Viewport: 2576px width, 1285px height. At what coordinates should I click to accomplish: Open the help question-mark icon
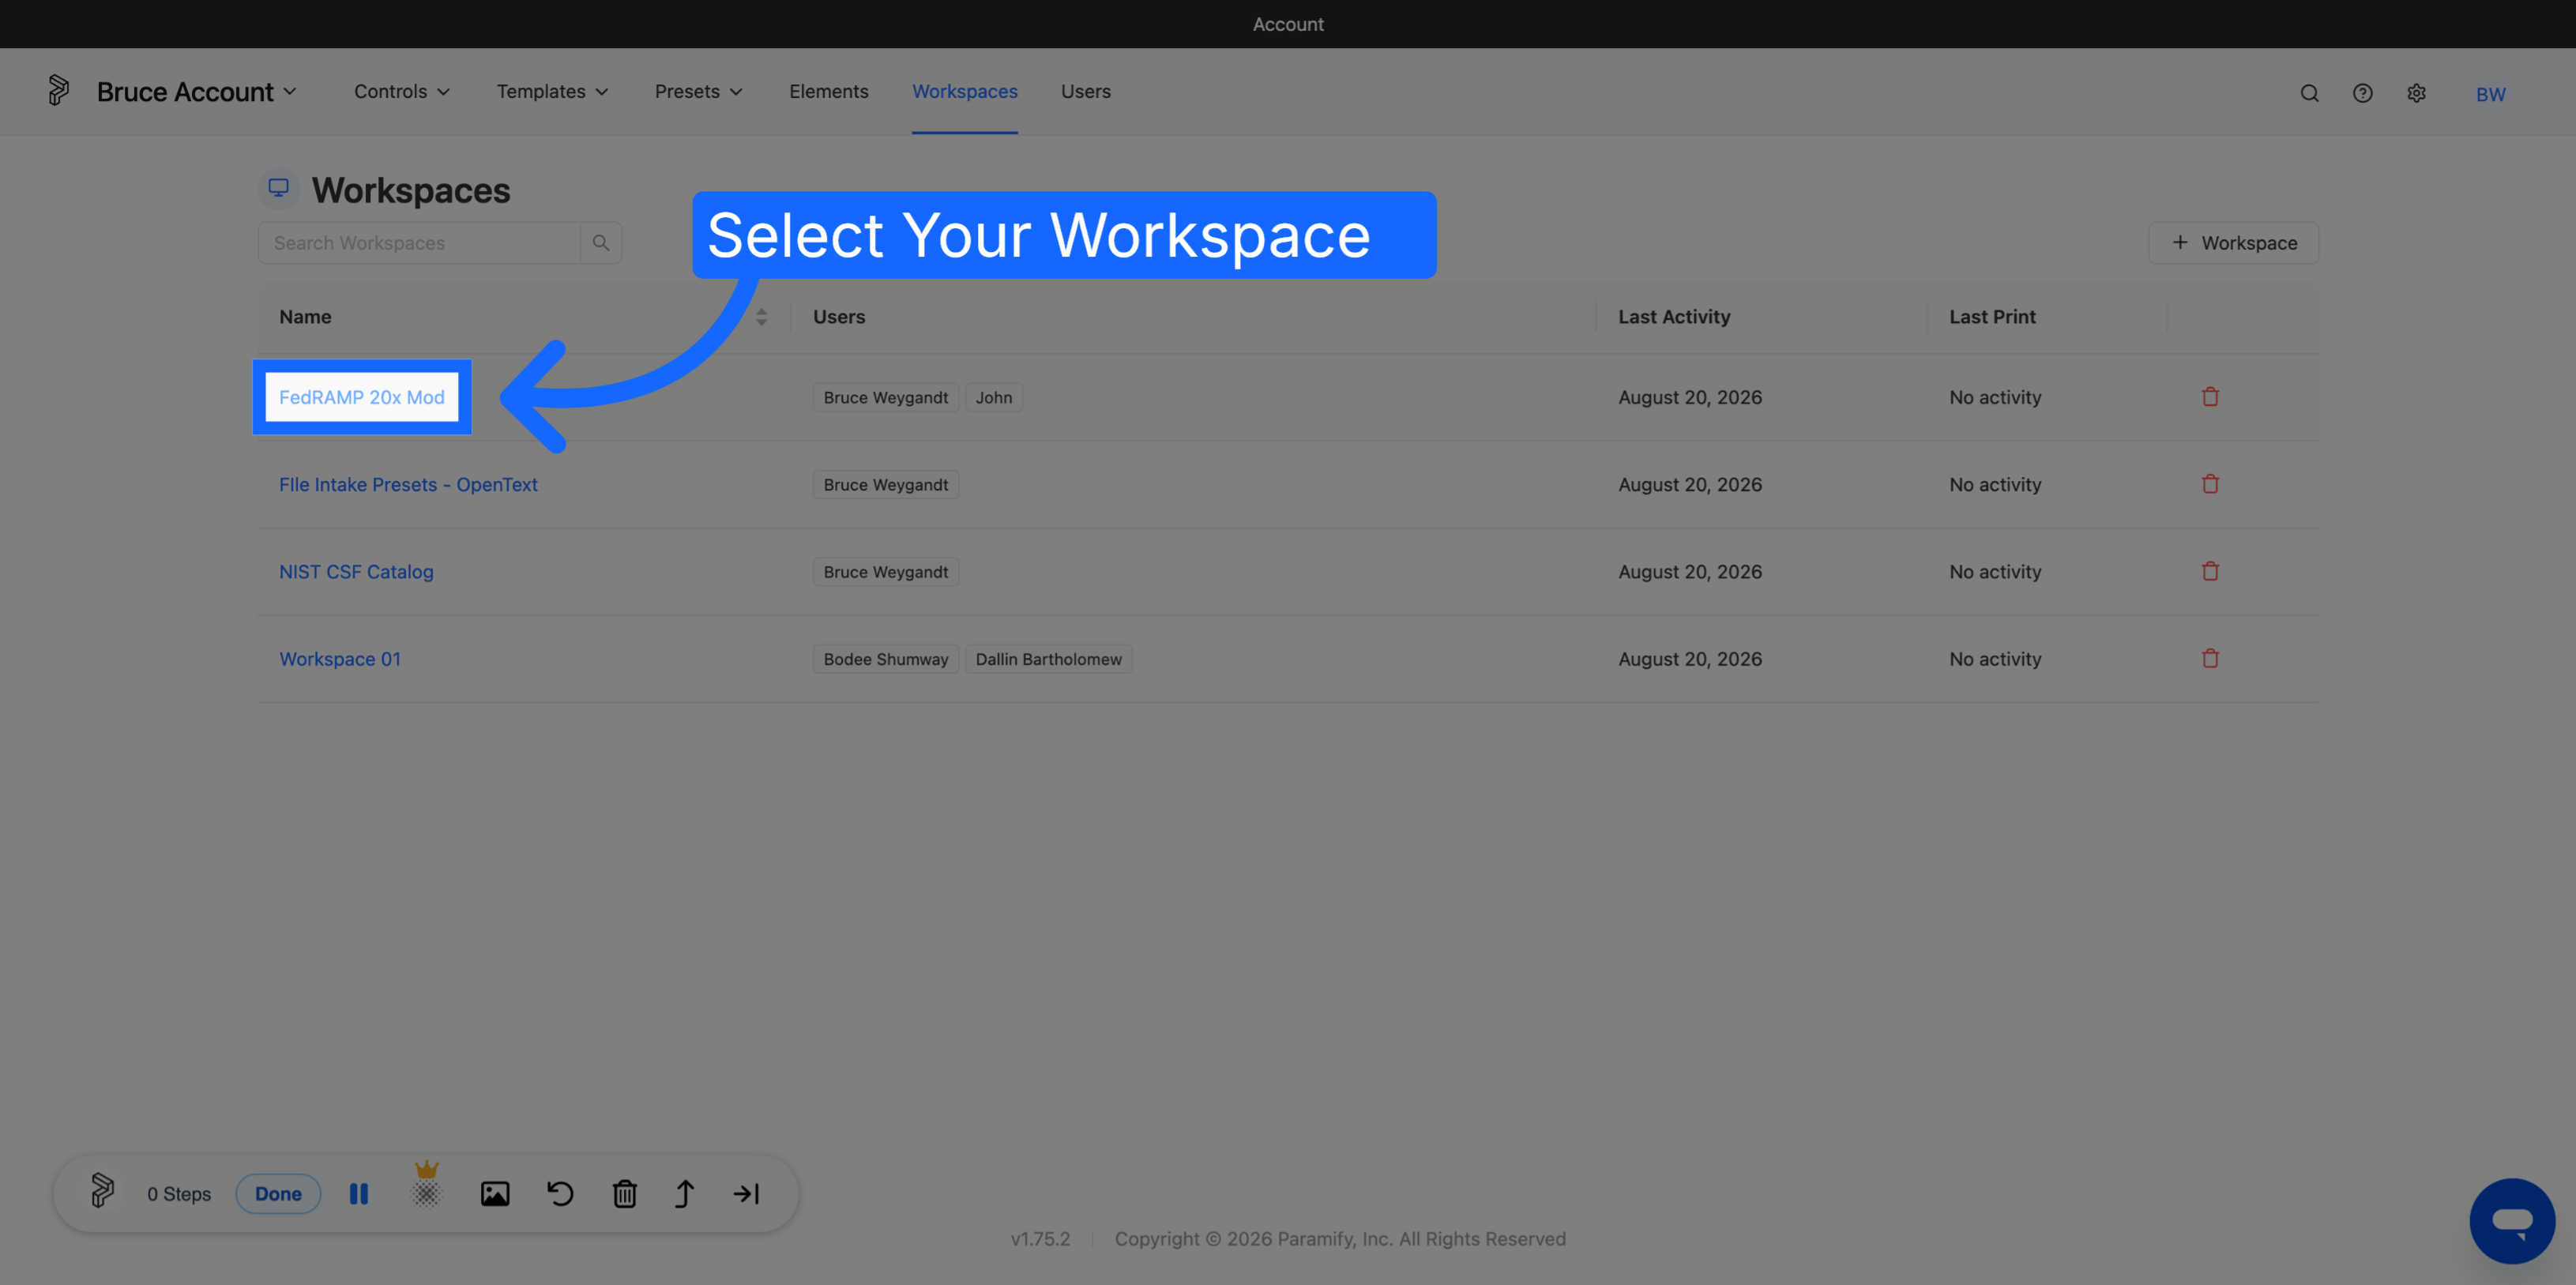[2362, 93]
